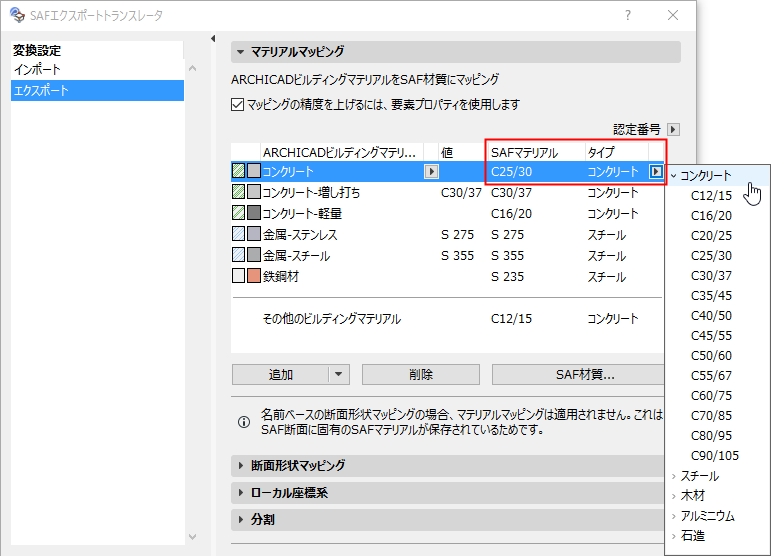The image size is (771, 556).
Task: Choose C20/25 from the material popup
Action: 711,235
